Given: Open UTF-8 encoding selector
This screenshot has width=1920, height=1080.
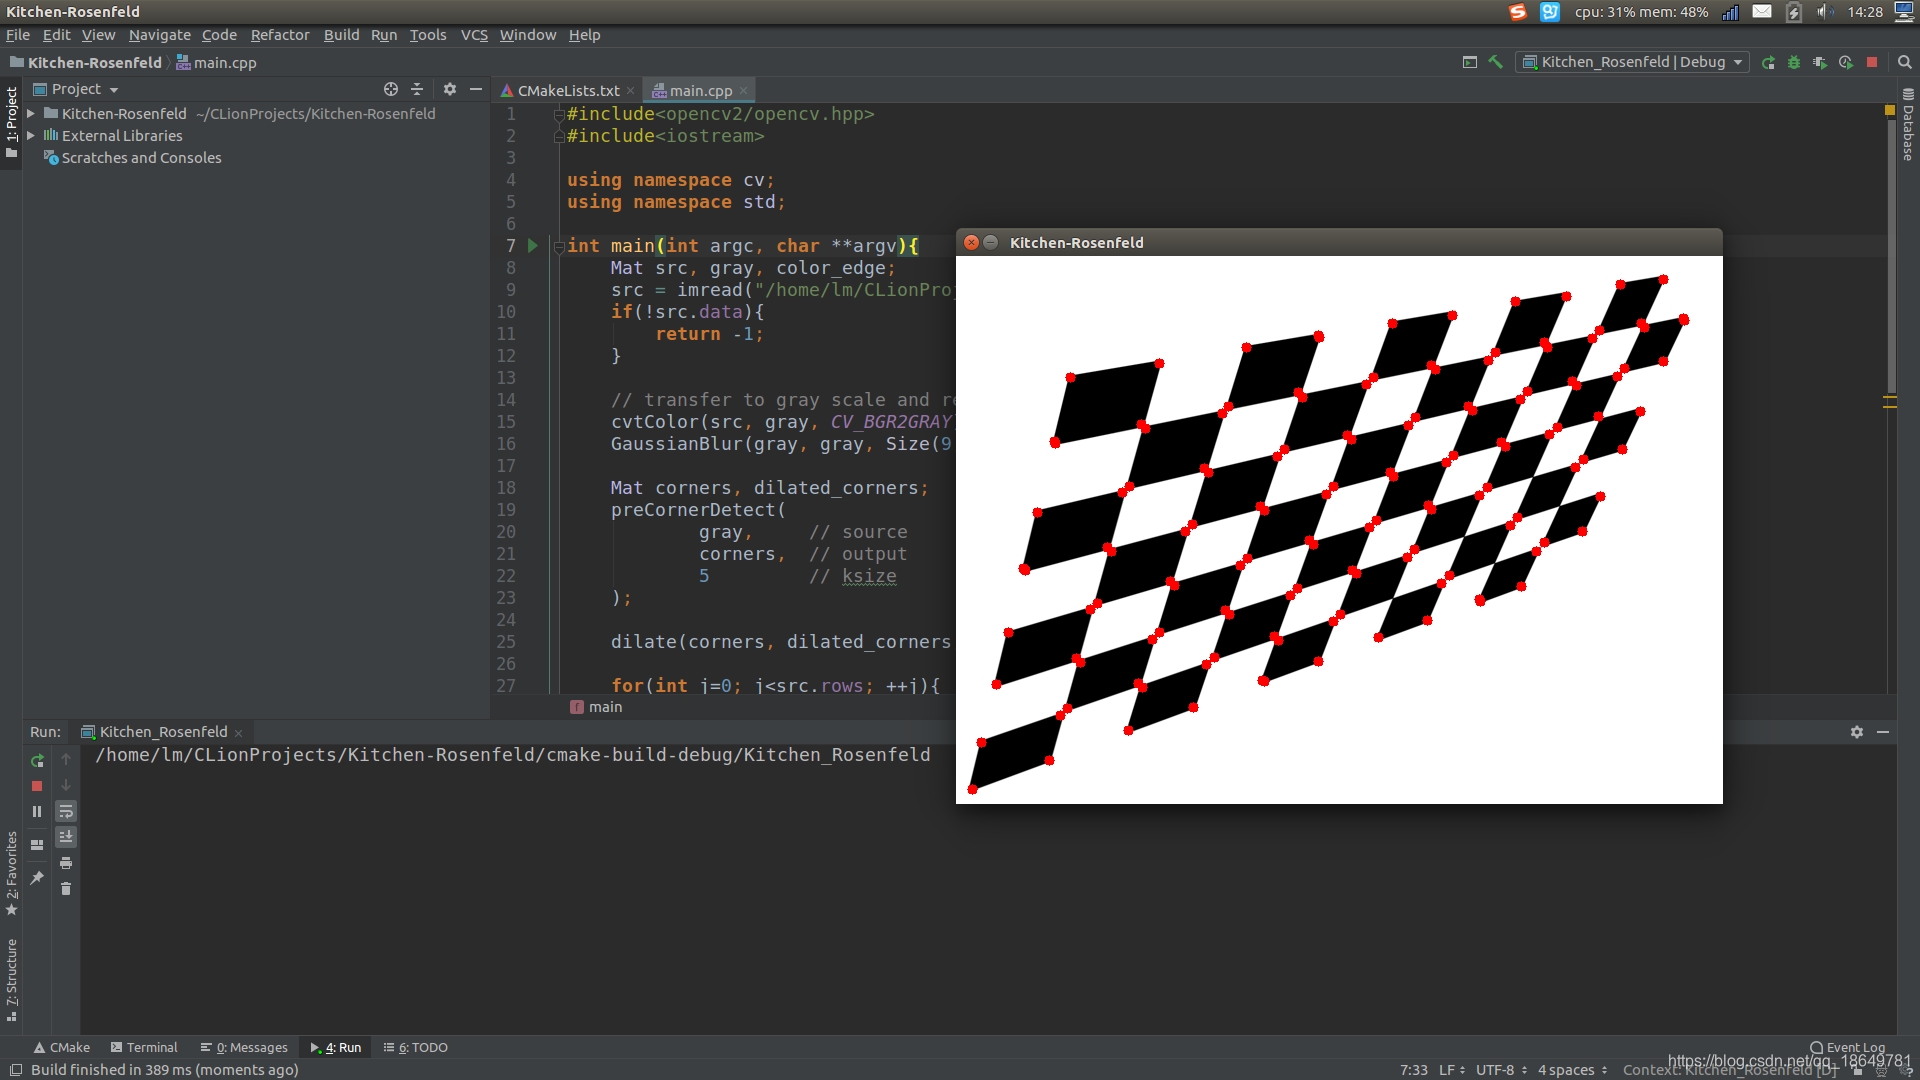Looking at the screenshot, I should point(1501,1070).
